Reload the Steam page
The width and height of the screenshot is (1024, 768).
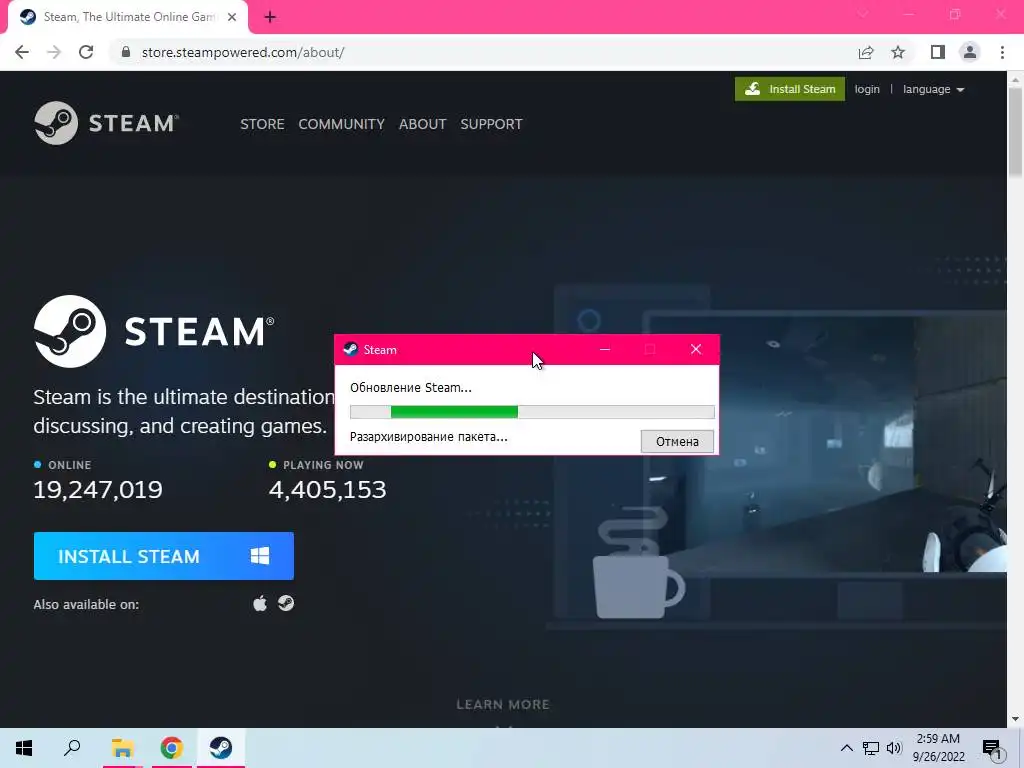[x=86, y=52]
